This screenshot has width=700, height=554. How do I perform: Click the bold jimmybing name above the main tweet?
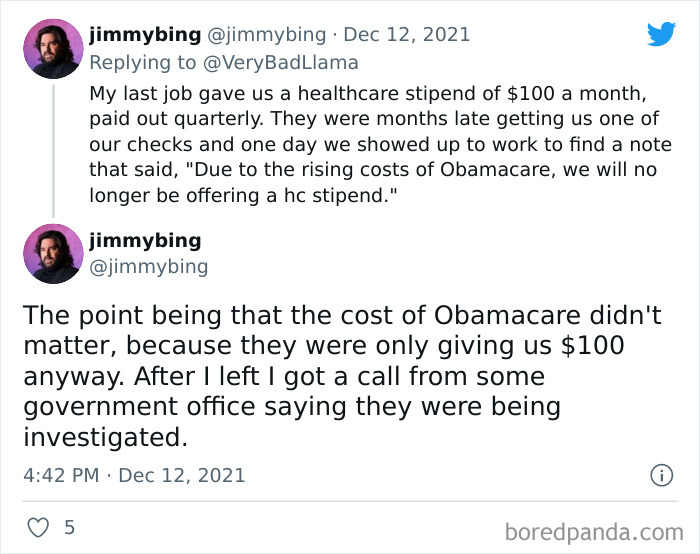tap(144, 241)
